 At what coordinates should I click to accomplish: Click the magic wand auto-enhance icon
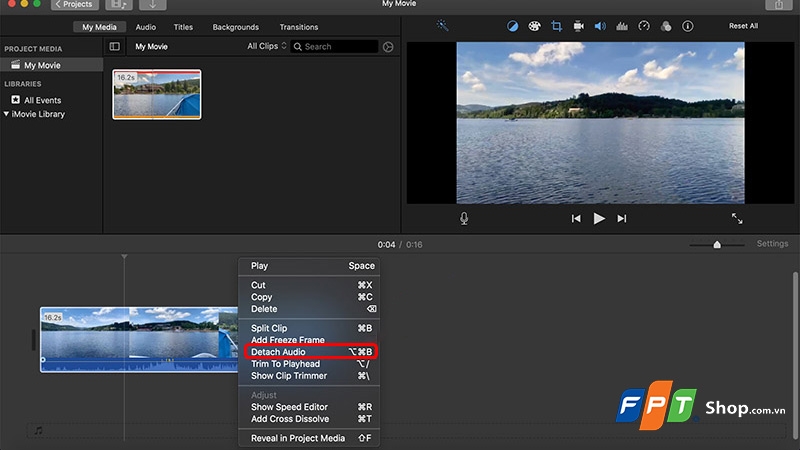(442, 26)
